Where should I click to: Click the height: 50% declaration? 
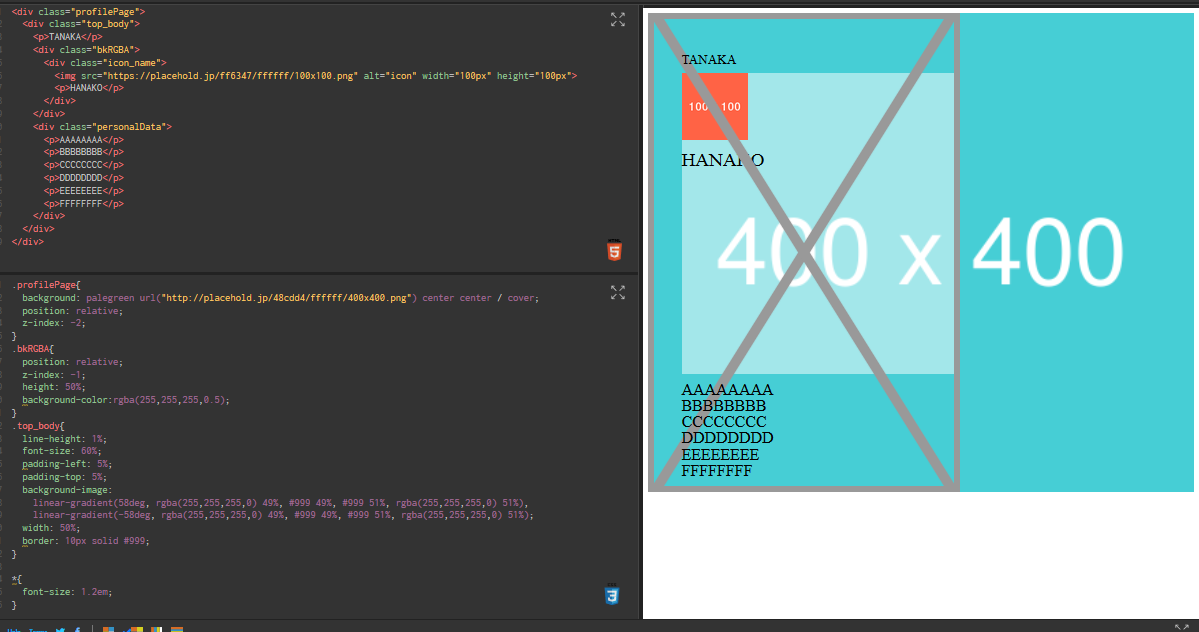[x=54, y=387]
